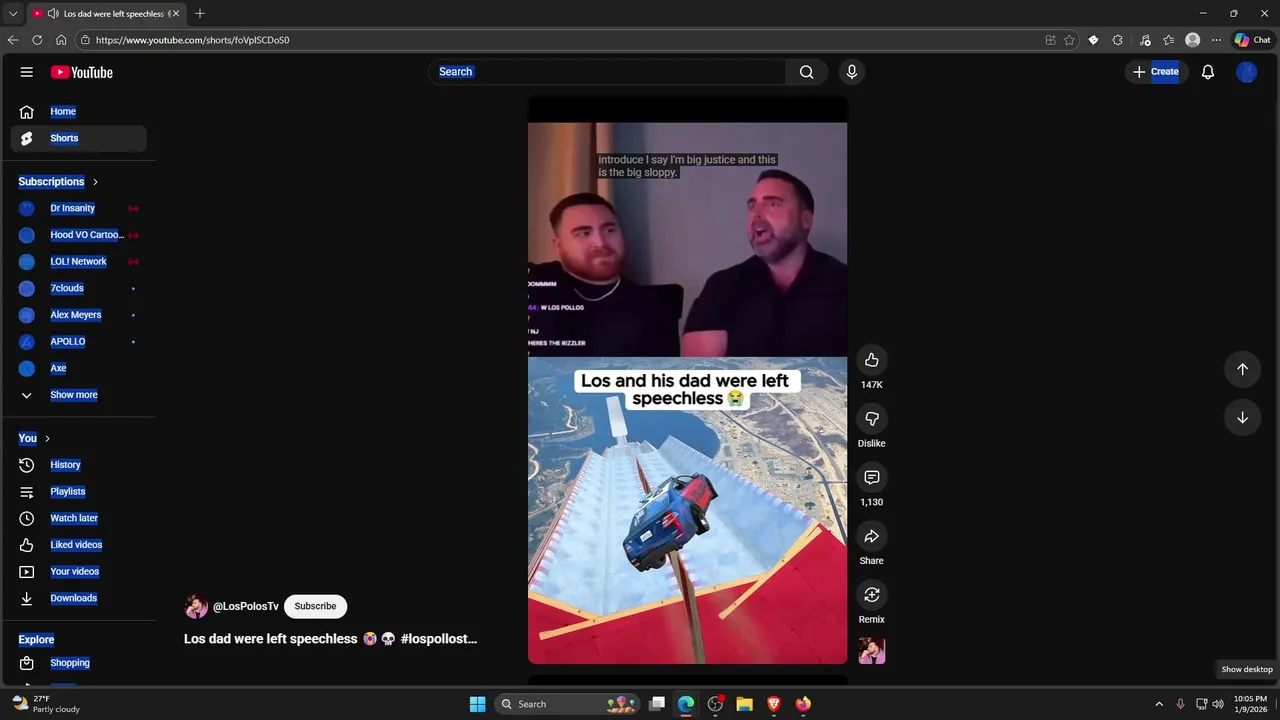Open LOL! Network channel
The height and width of the screenshot is (720, 1280).
(x=78, y=262)
